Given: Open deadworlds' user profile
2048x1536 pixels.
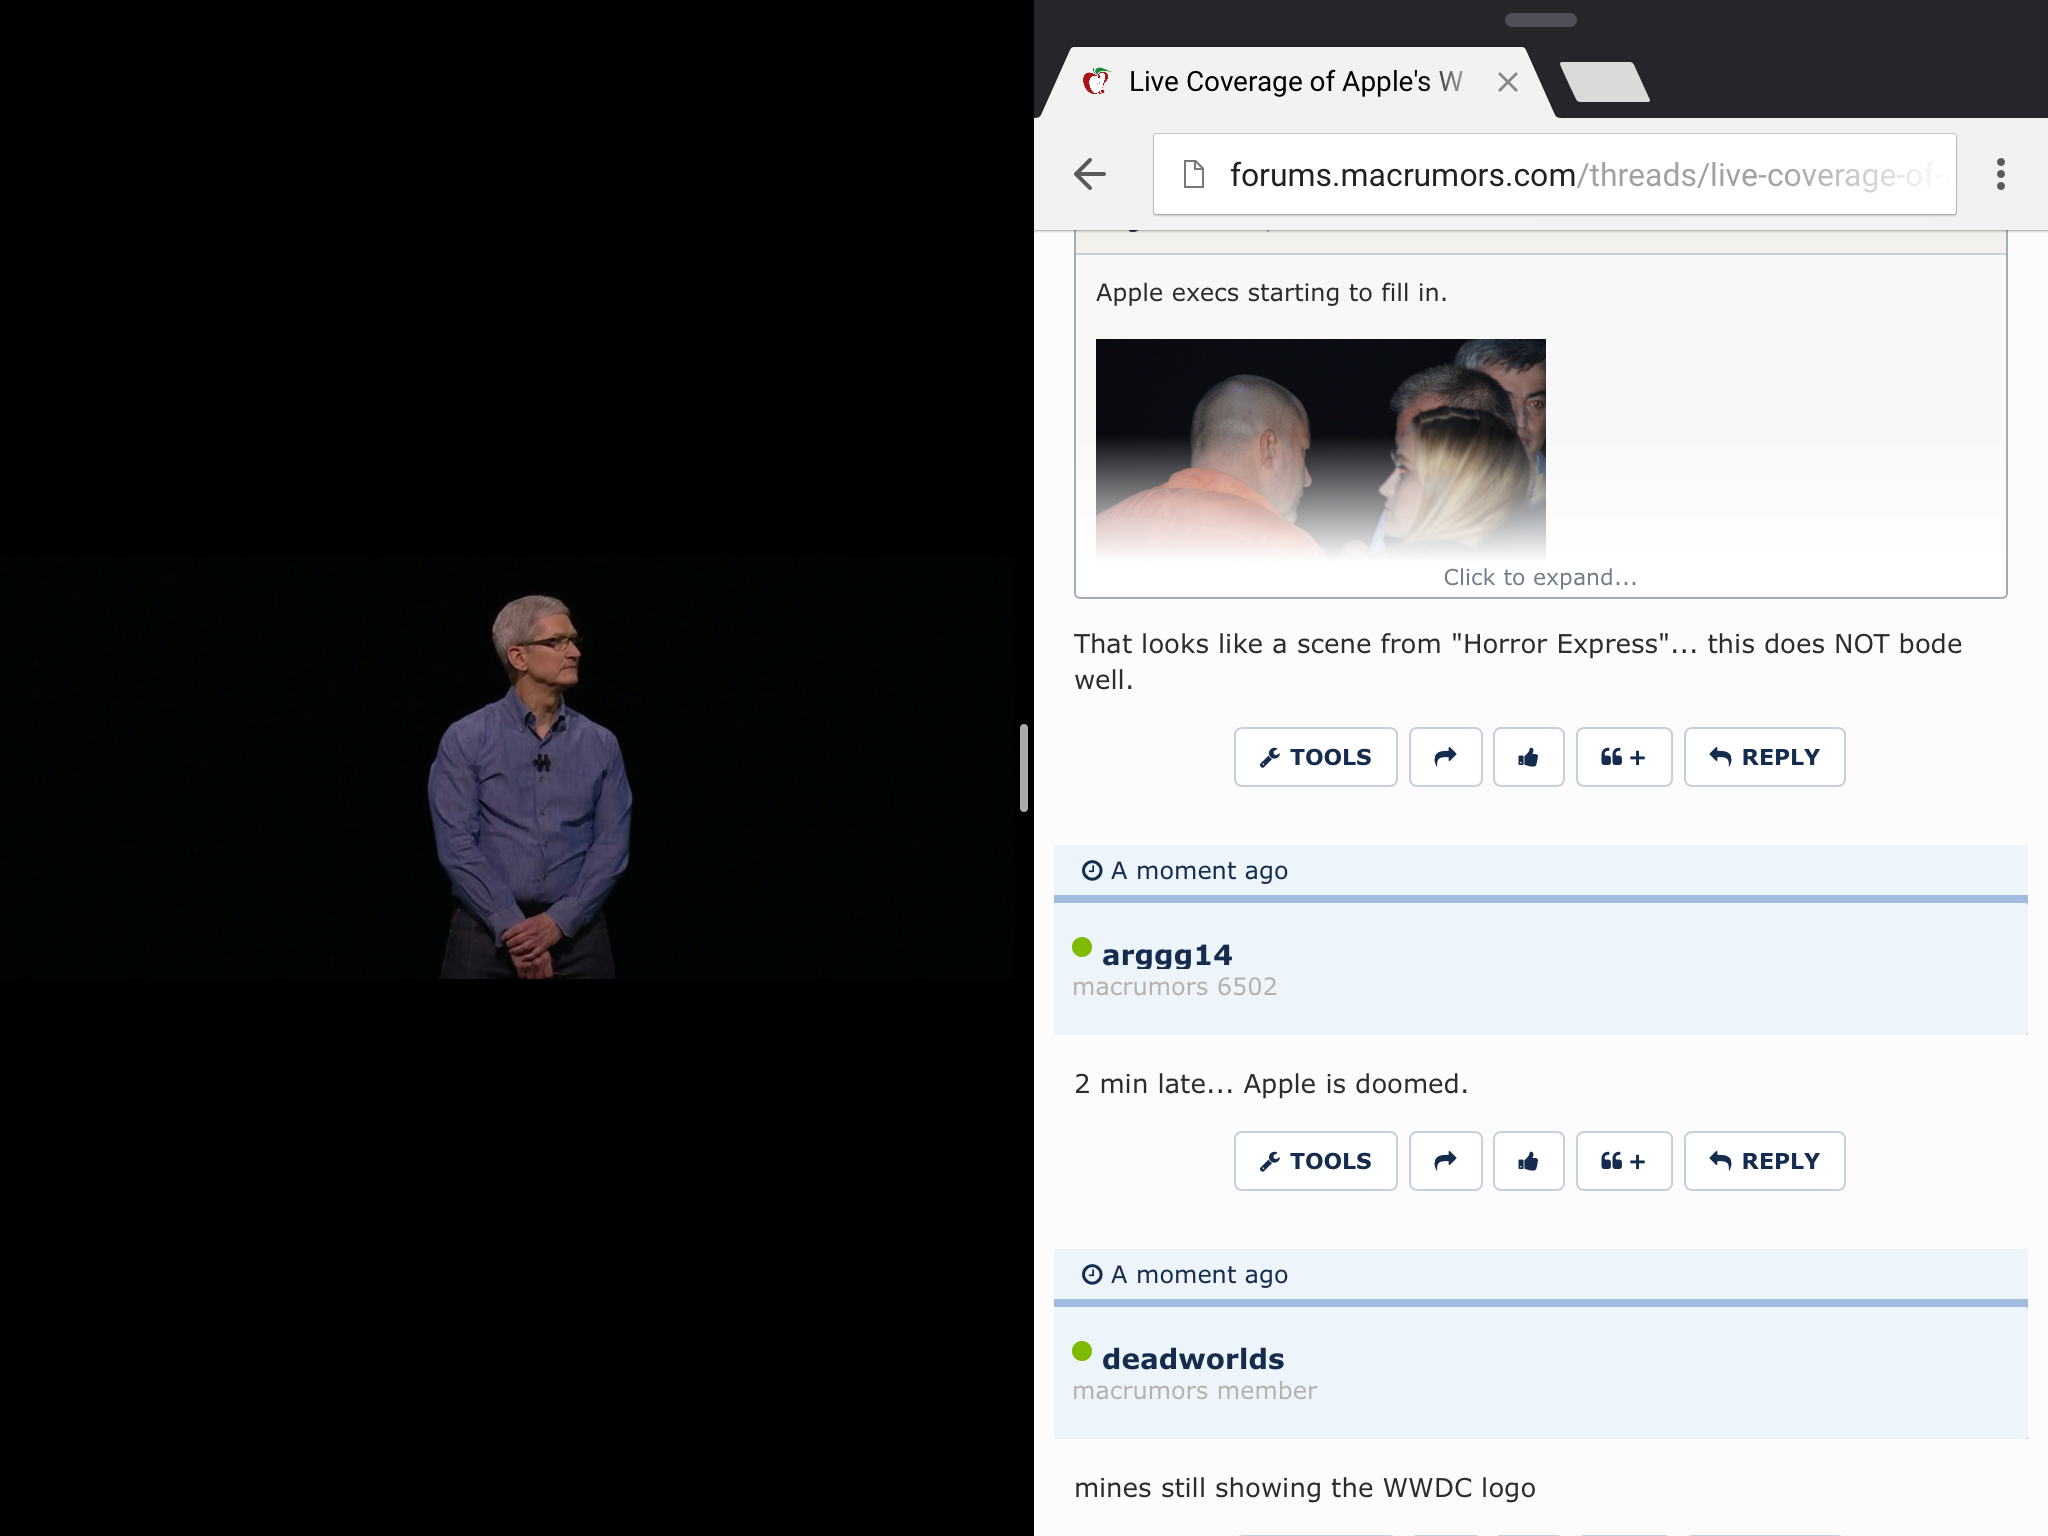Looking at the screenshot, I should (1193, 1359).
